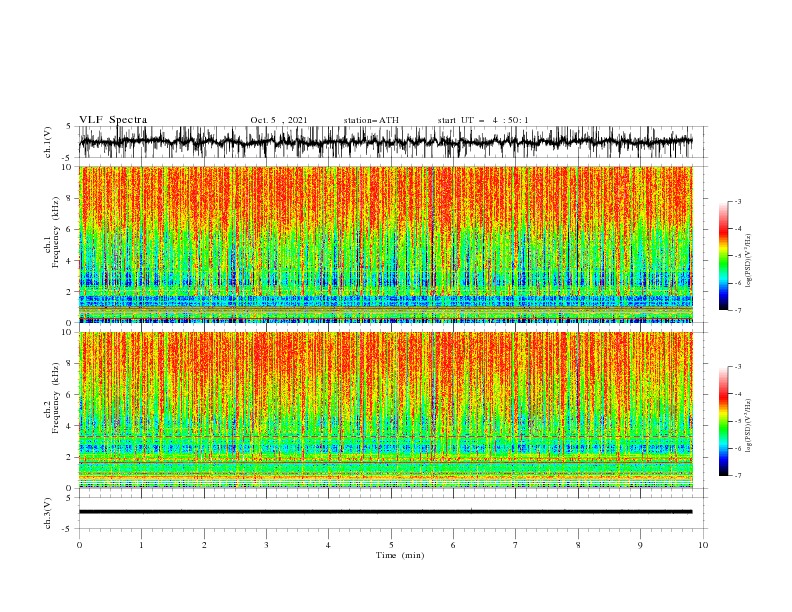Select the "start UT = 4 :50: 1" text
Screen dimensions: 792x612
pos(483,120)
